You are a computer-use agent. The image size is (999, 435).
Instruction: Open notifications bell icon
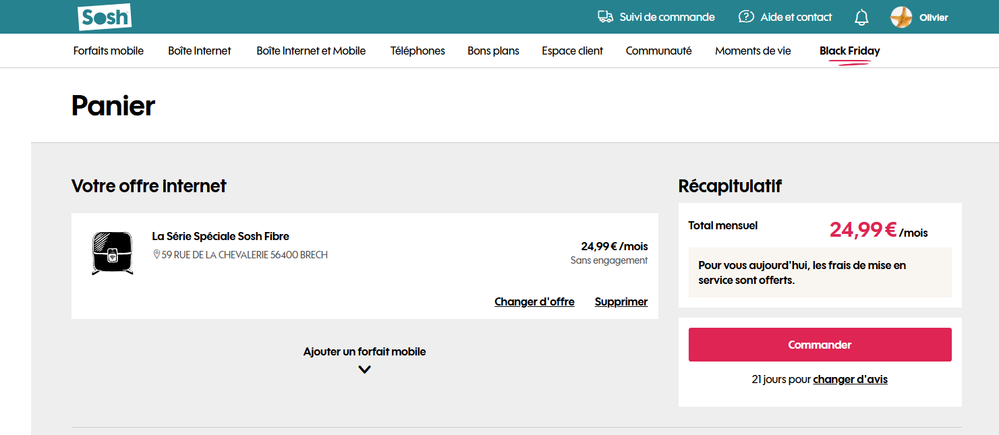861,17
